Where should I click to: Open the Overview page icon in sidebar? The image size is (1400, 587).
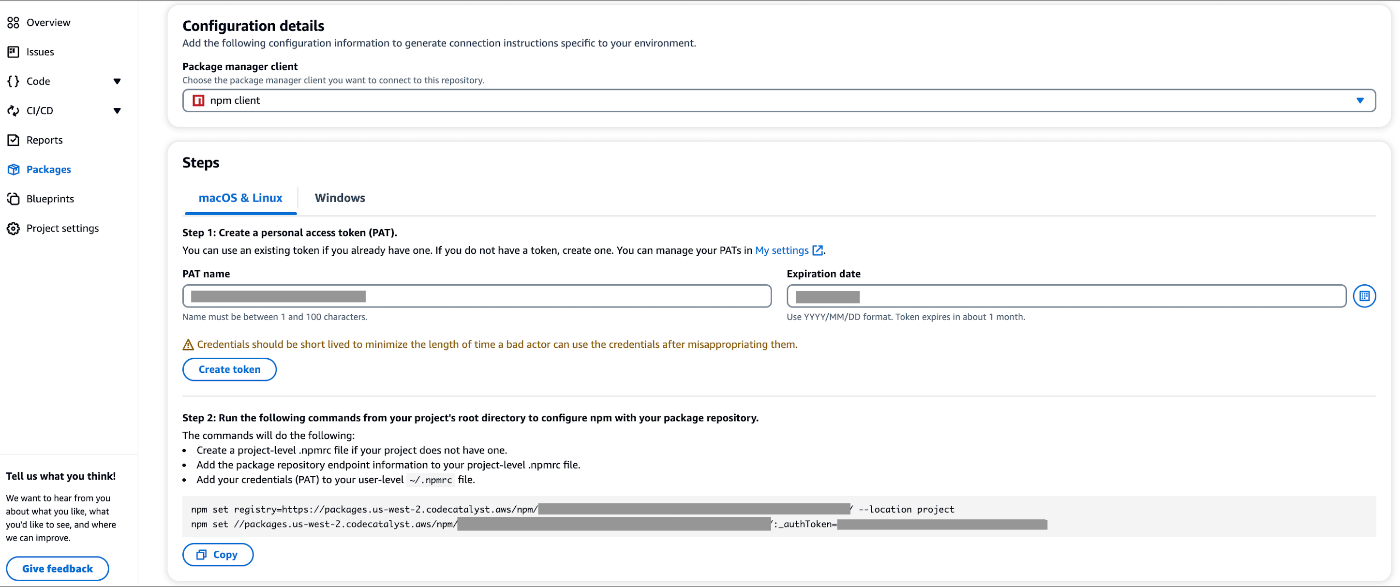tap(13, 22)
